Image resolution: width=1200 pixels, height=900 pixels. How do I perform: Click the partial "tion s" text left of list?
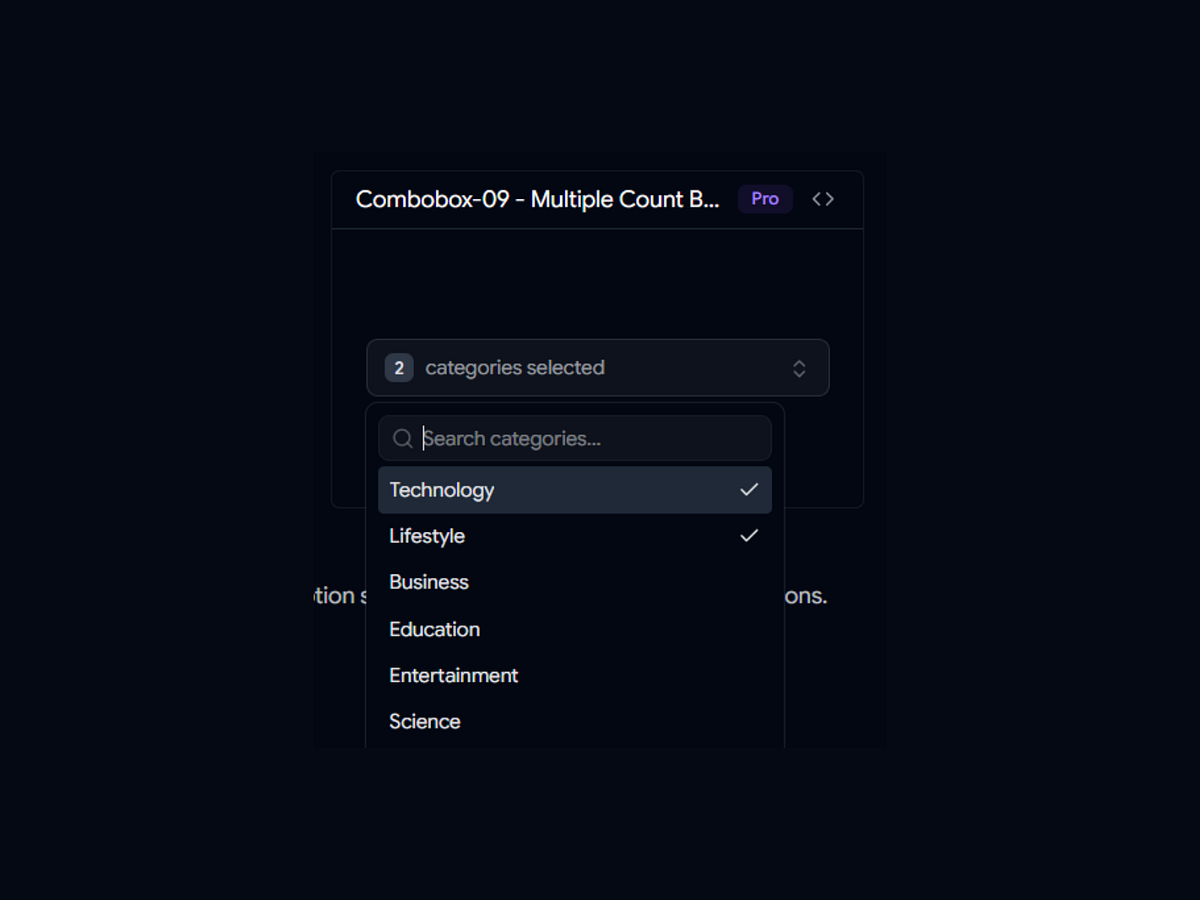point(339,596)
